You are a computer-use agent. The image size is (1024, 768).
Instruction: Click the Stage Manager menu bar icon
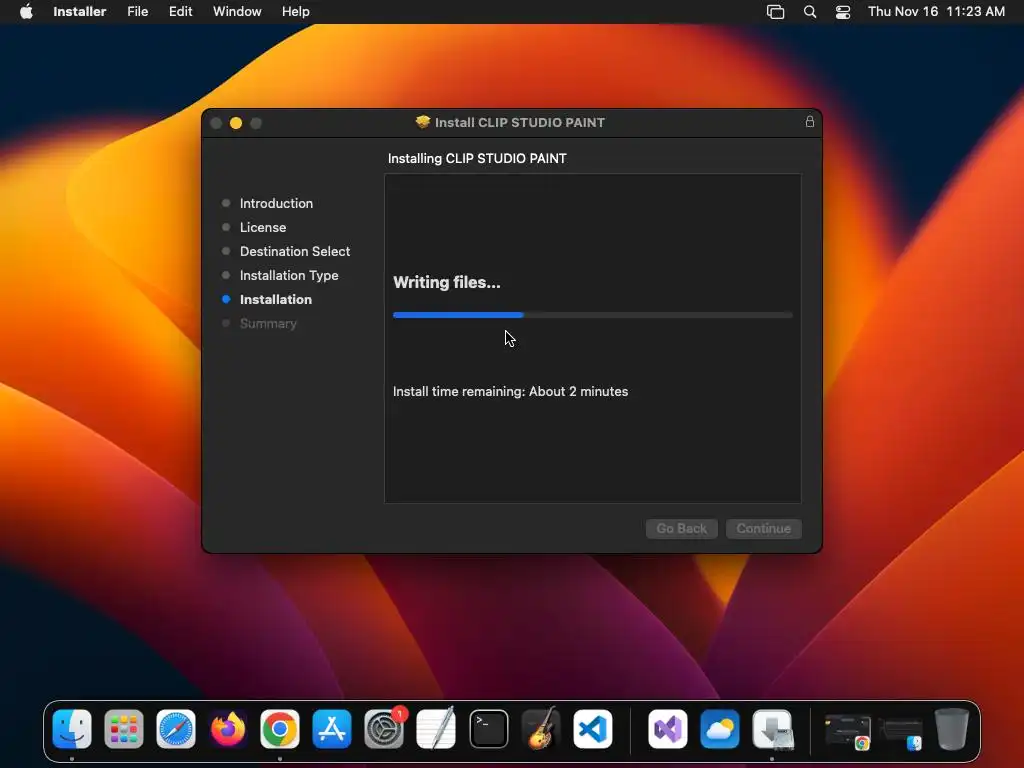pos(775,11)
